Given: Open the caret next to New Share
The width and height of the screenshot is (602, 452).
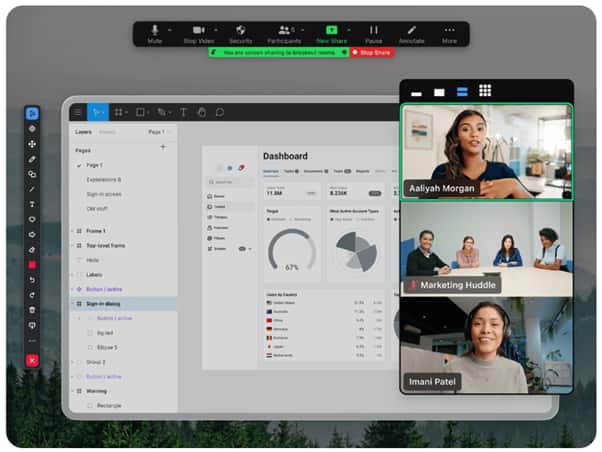Looking at the screenshot, I should click(x=349, y=30).
